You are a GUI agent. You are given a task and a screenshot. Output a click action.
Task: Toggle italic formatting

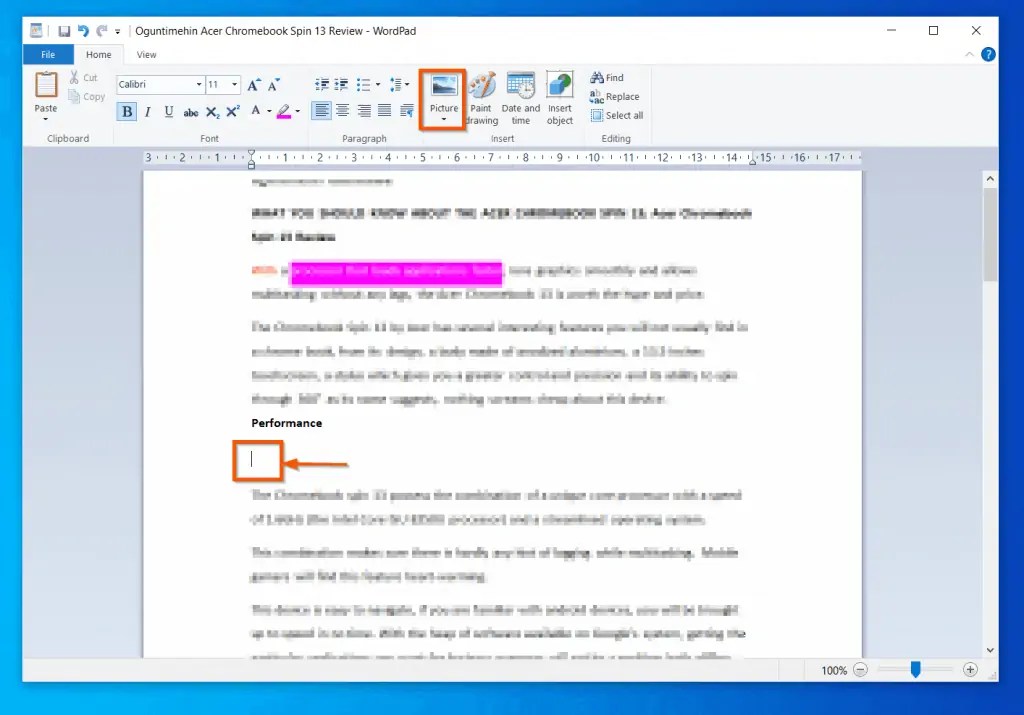147,112
